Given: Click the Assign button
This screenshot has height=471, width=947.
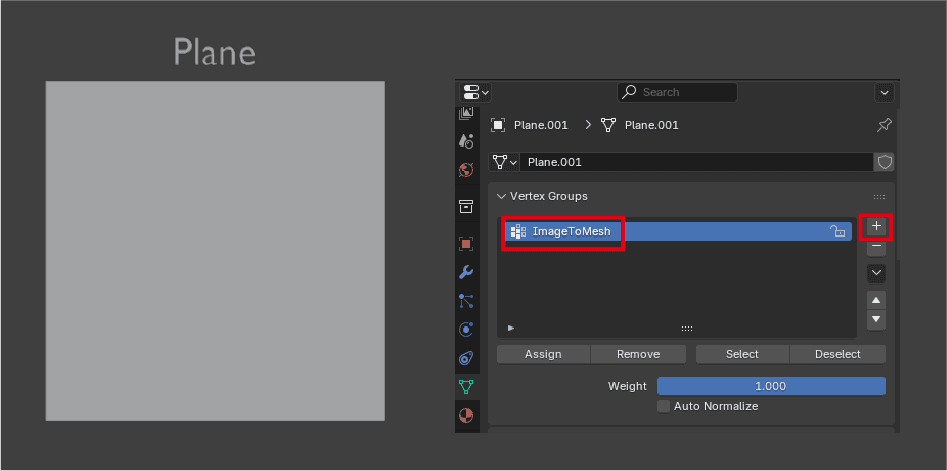Looking at the screenshot, I should click(x=543, y=354).
